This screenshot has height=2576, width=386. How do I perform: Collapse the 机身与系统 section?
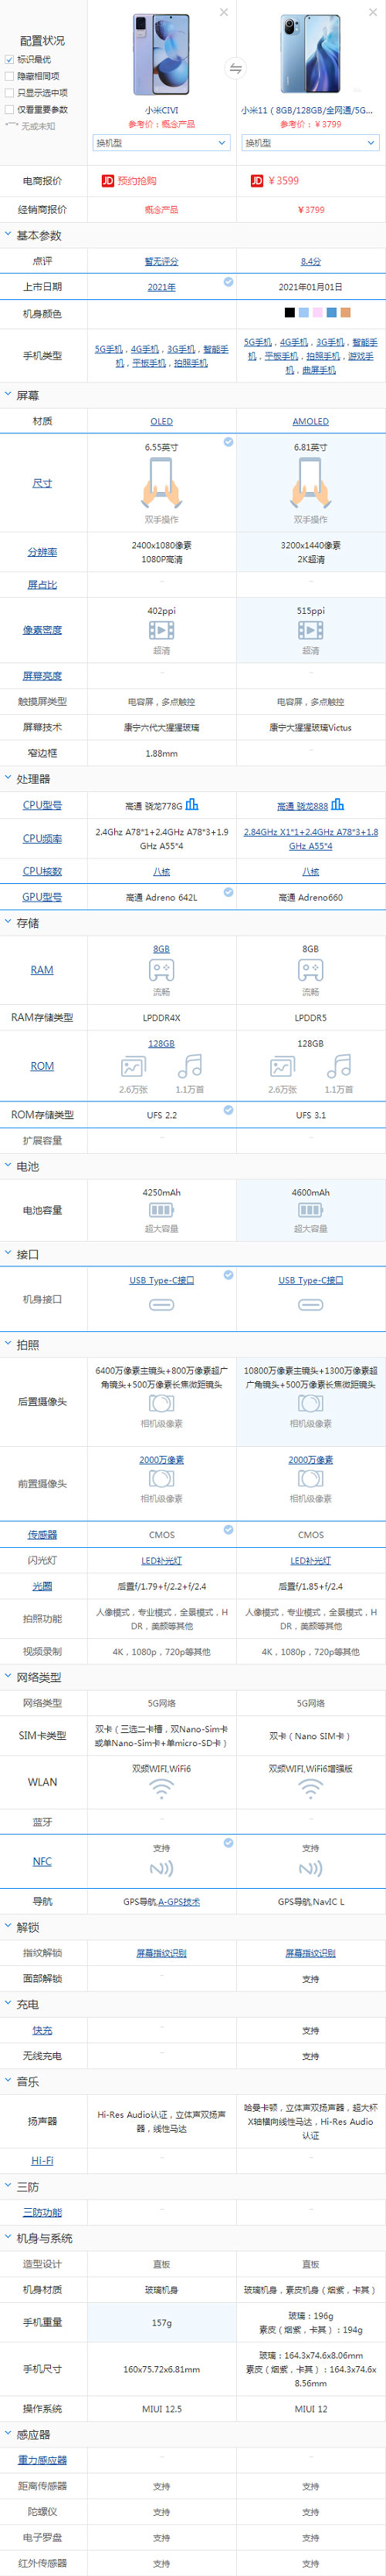[x=8, y=2238]
